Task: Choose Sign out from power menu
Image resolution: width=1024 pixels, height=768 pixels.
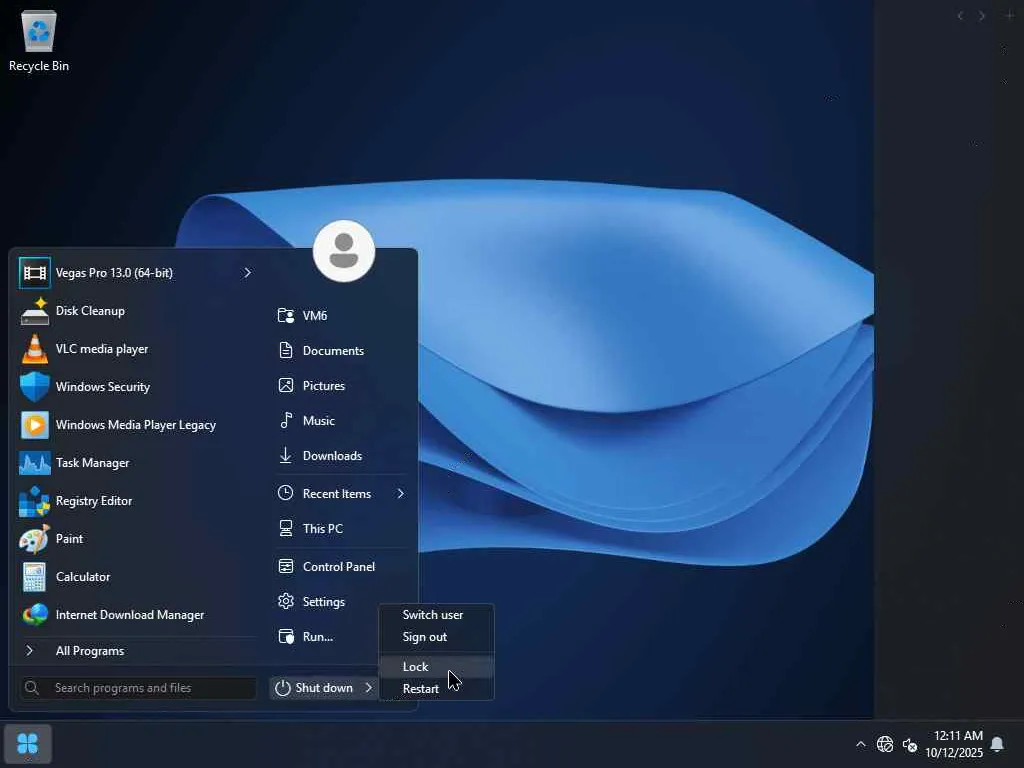Action: 424,637
